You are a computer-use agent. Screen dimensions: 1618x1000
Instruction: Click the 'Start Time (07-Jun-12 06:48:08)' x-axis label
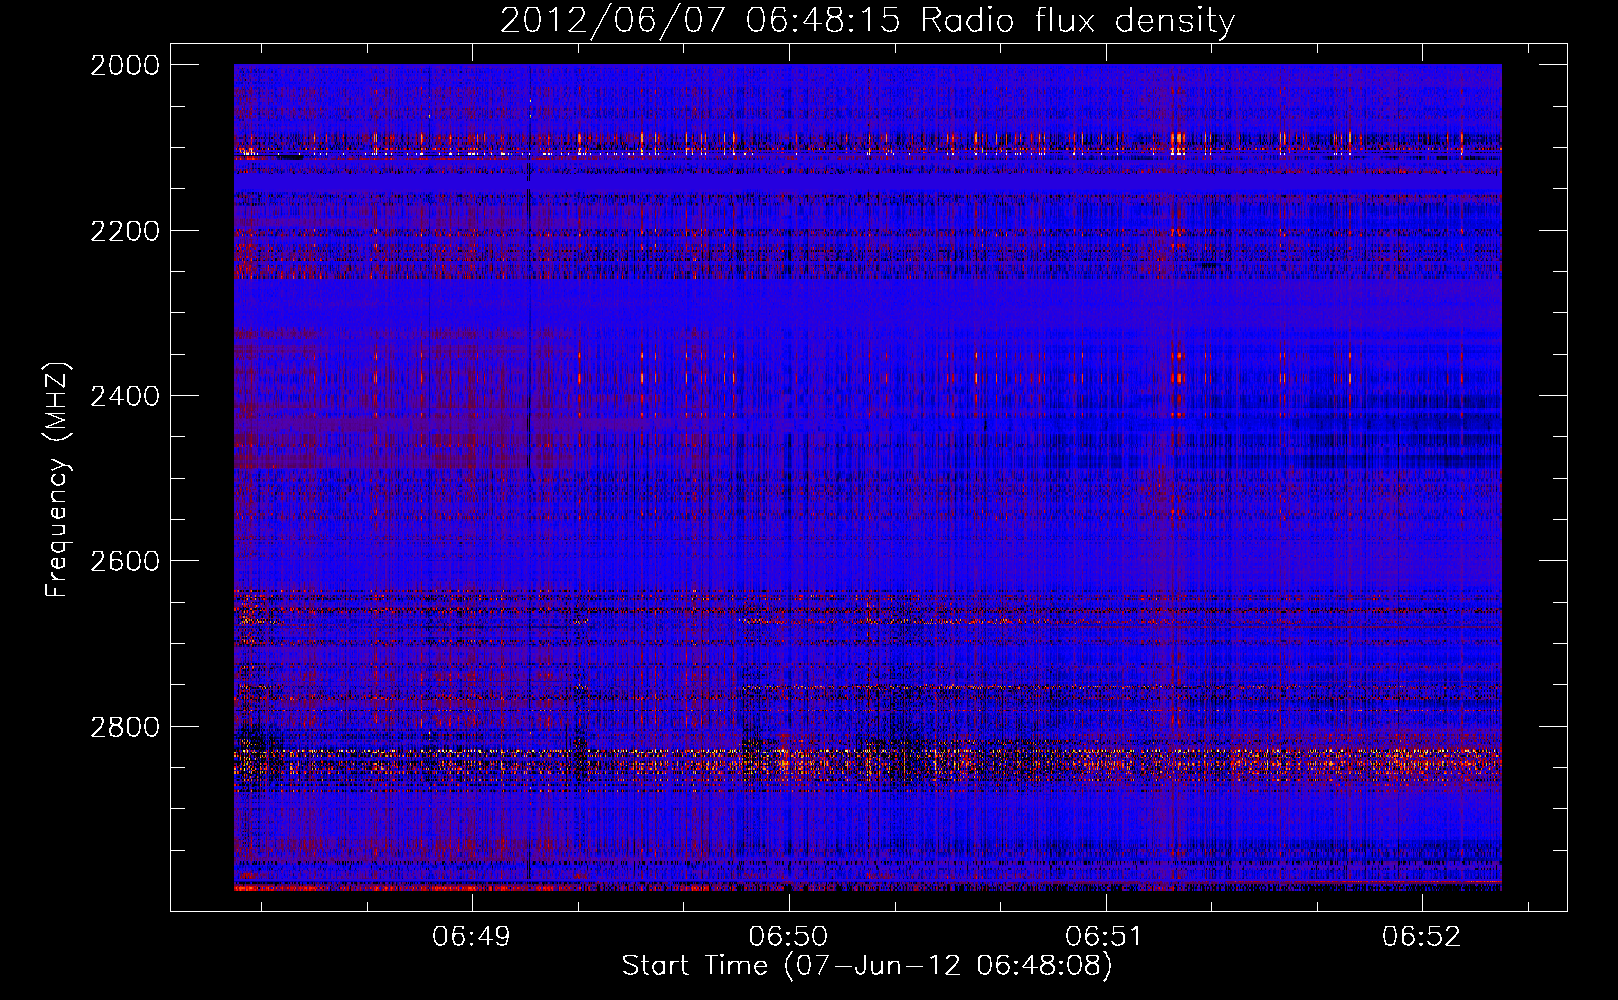click(x=867, y=966)
